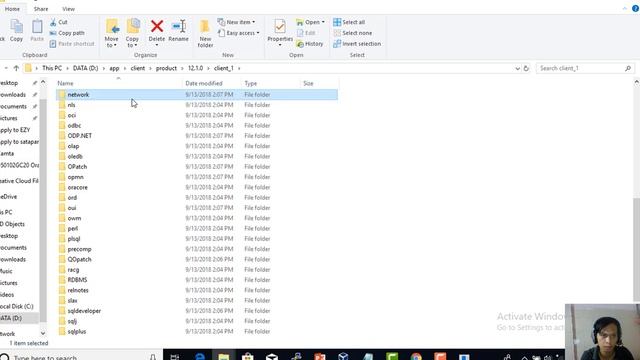This screenshot has width=640, height=360.
Task: Click the Paste ribbon icon
Action: (x=37, y=31)
